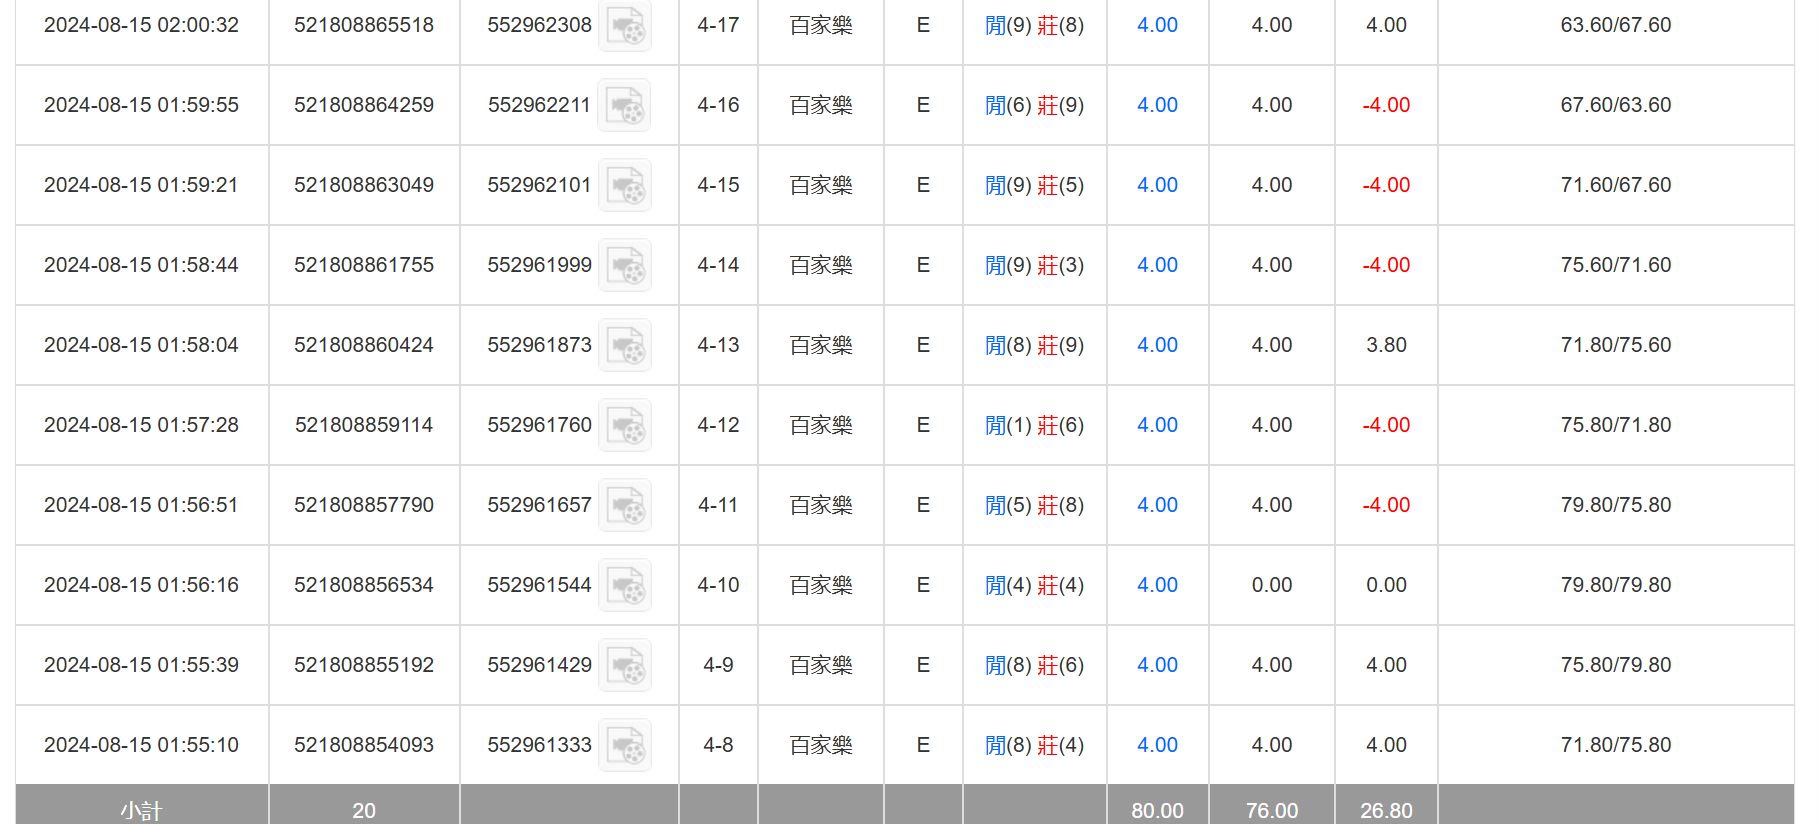The width and height of the screenshot is (1818, 824).
Task: Open blue 4.00 bet details for row 4-10
Action: (x=1157, y=585)
